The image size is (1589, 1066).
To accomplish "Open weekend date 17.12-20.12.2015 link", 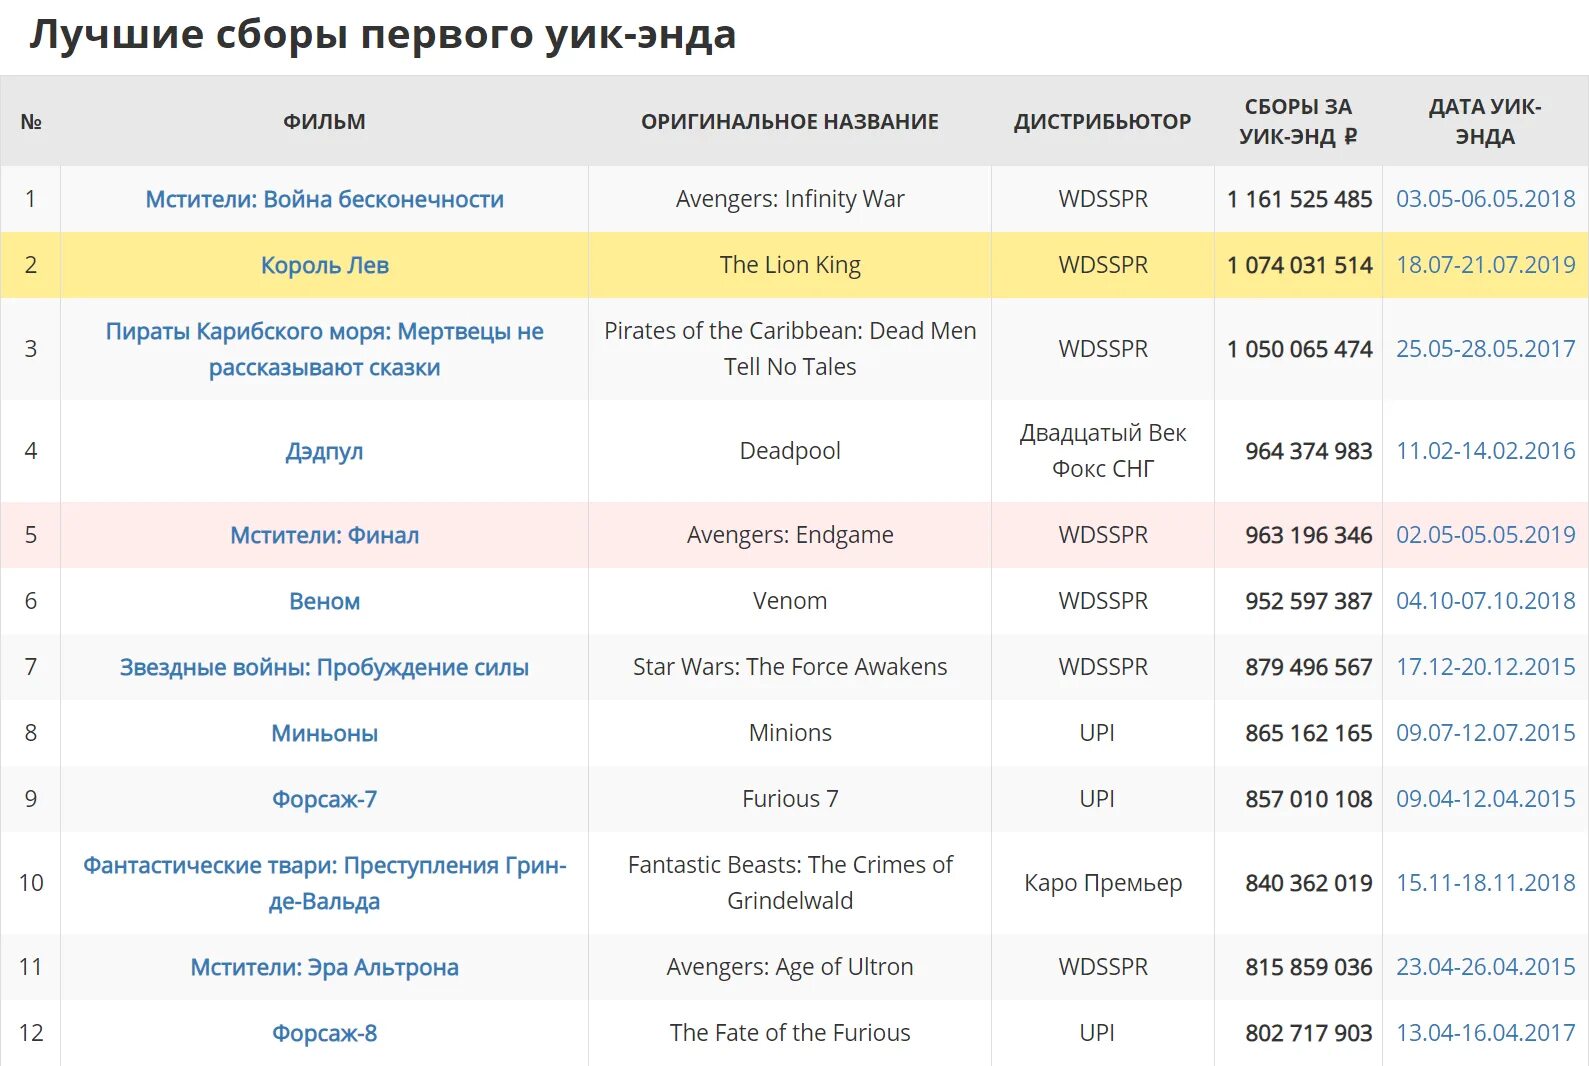I will point(1485,667).
